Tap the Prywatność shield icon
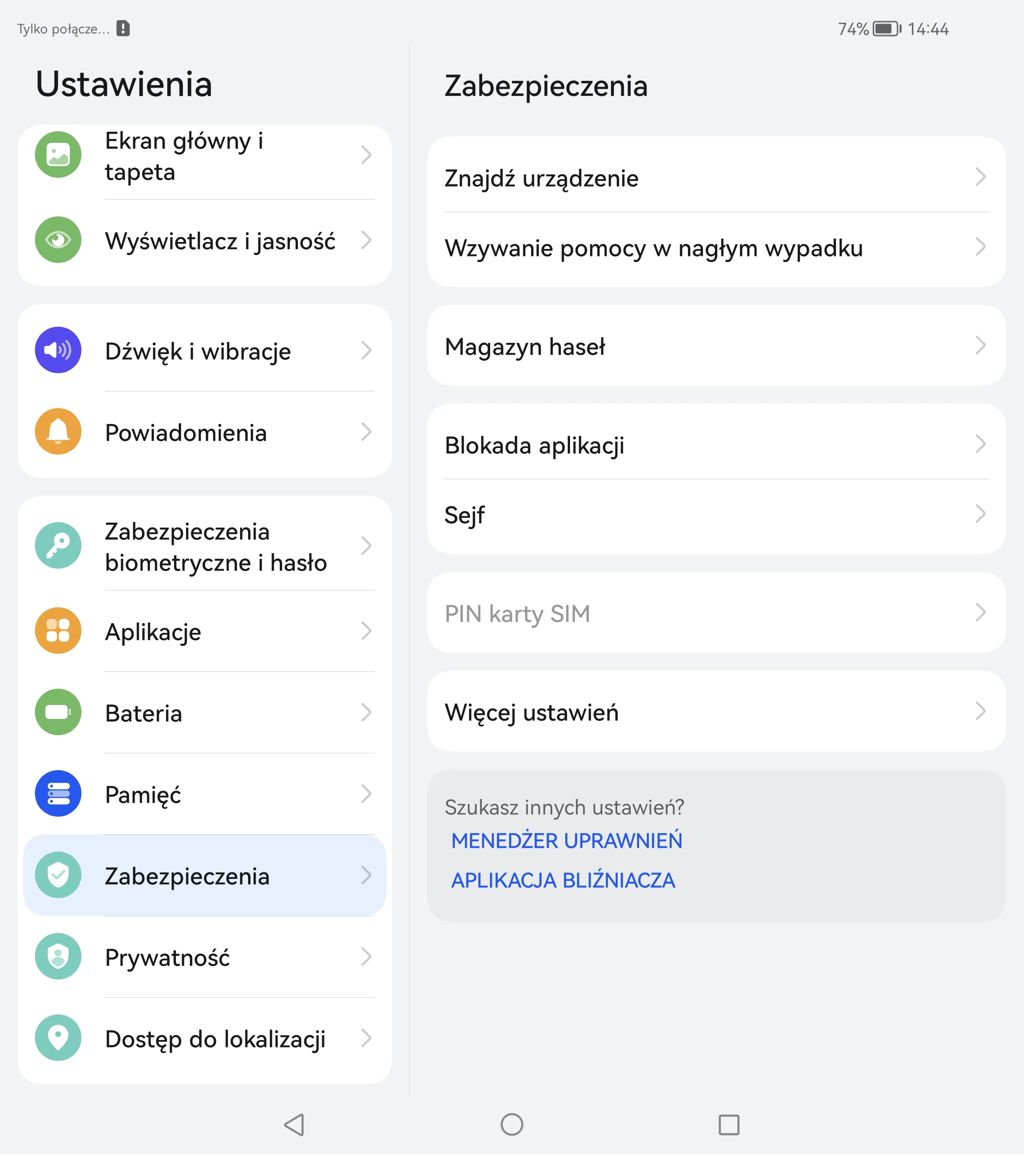The height and width of the screenshot is (1154, 1024). [58, 957]
